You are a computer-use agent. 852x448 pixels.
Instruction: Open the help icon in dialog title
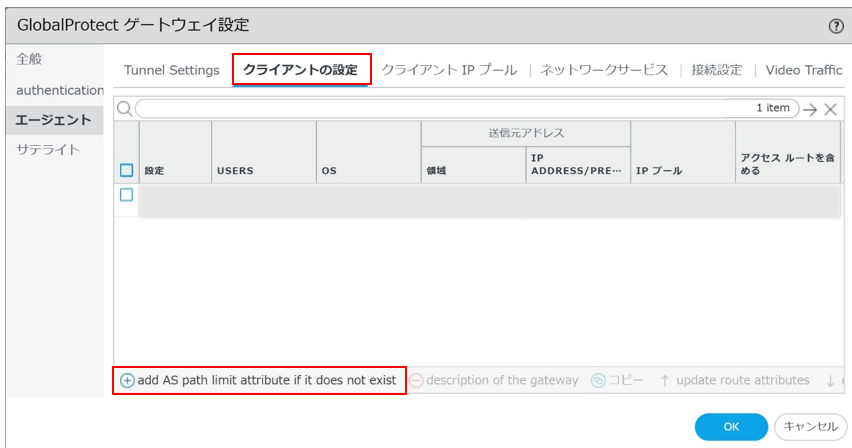pos(836,26)
